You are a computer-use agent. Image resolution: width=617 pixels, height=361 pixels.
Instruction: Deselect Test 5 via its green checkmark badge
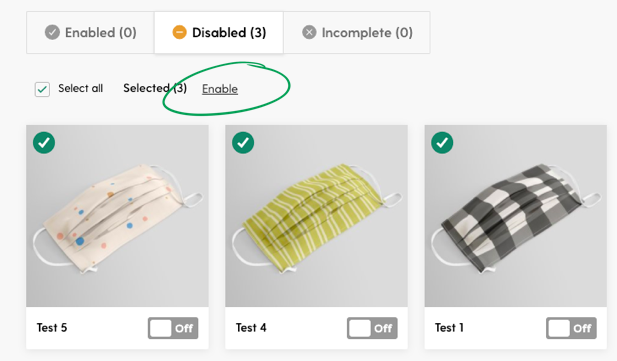point(44,143)
